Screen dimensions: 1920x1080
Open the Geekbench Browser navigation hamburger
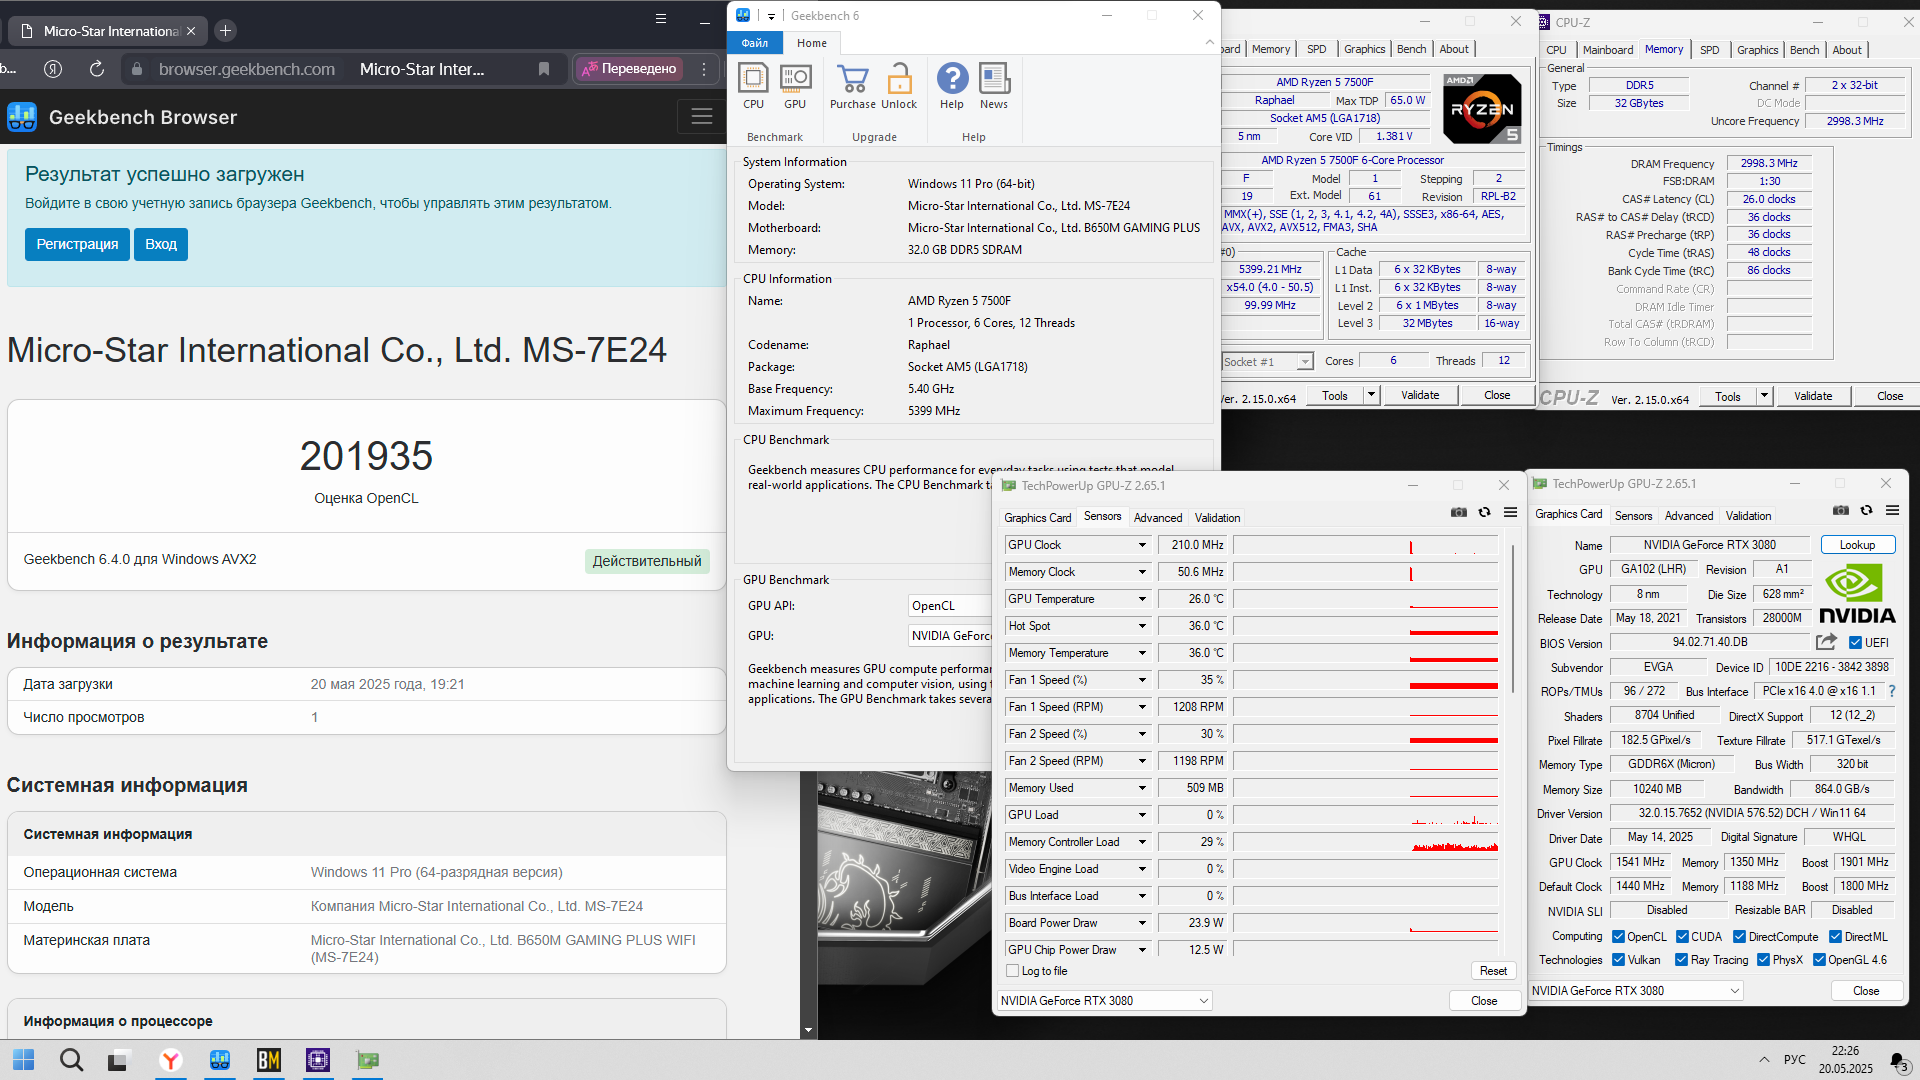[702, 117]
